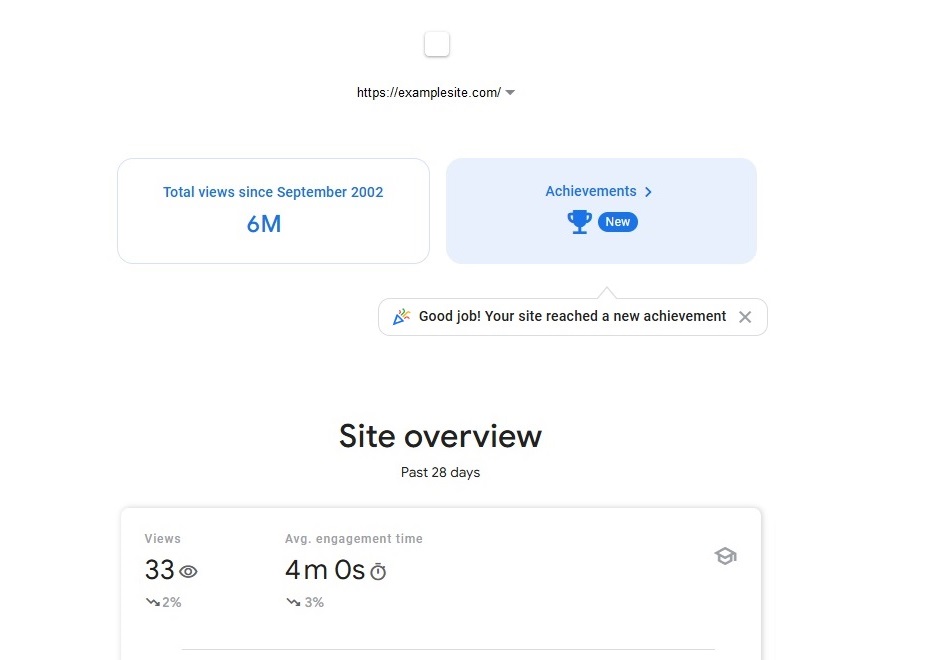The height and width of the screenshot is (660, 946).
Task: Dismiss the new achievement notification
Action: click(x=745, y=317)
